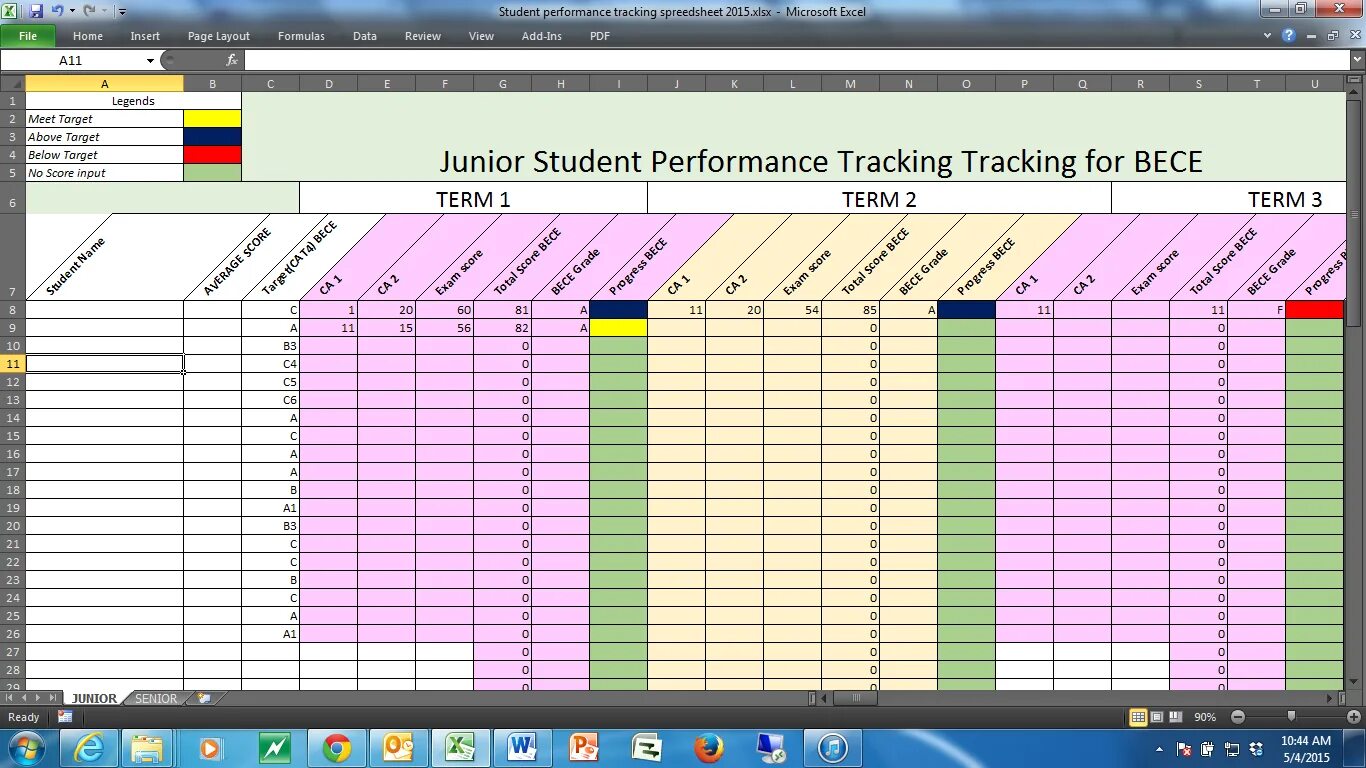Open the Formulas ribbon tab
The width and height of the screenshot is (1366, 768).
[301, 36]
